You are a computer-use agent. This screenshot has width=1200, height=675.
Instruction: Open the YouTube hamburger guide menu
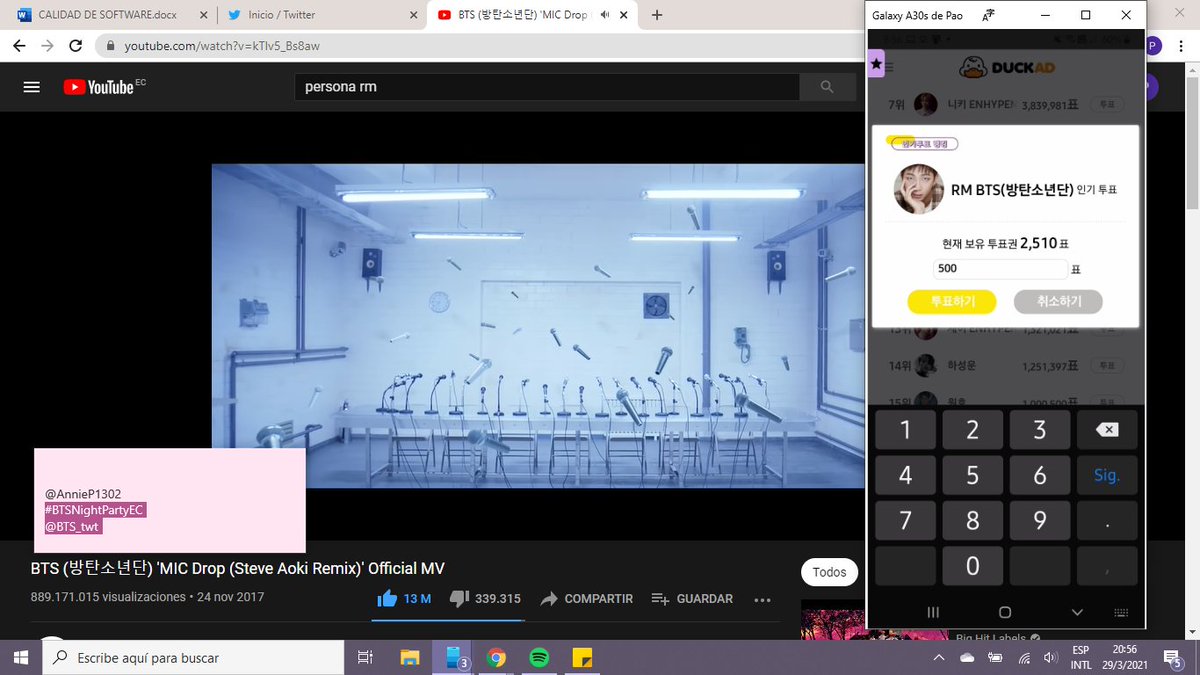point(31,87)
